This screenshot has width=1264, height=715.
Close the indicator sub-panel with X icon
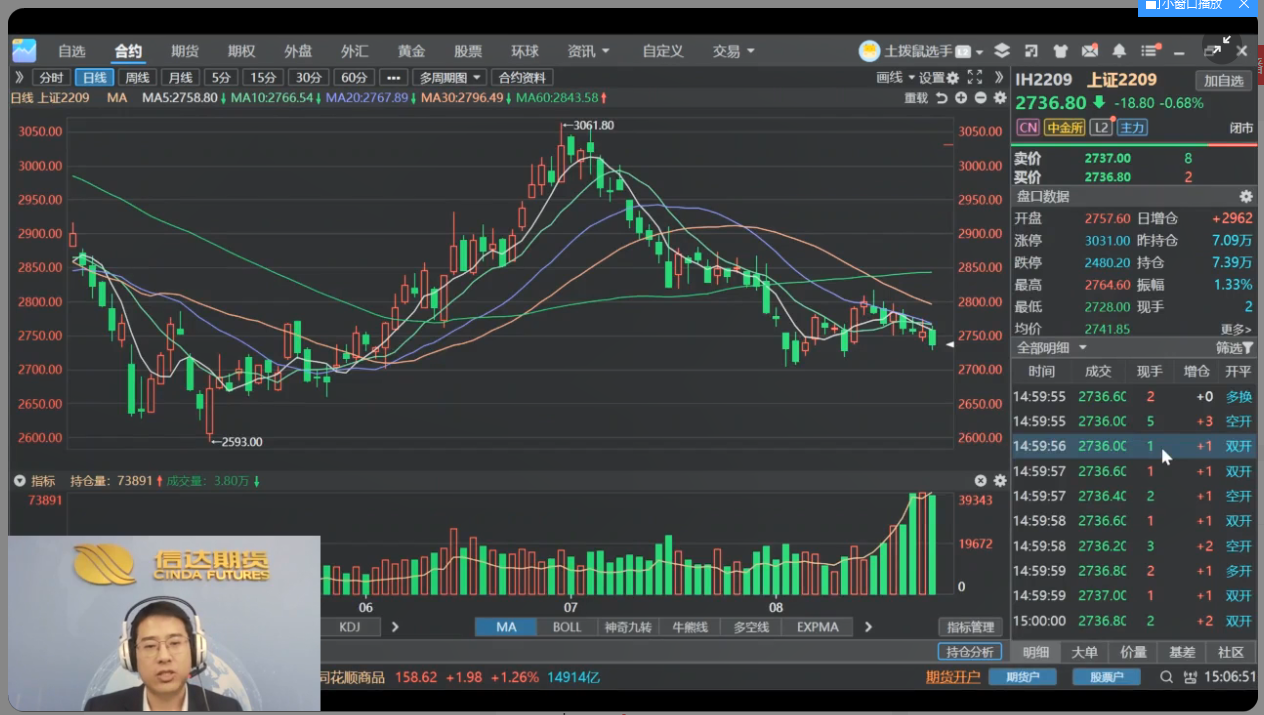980,481
